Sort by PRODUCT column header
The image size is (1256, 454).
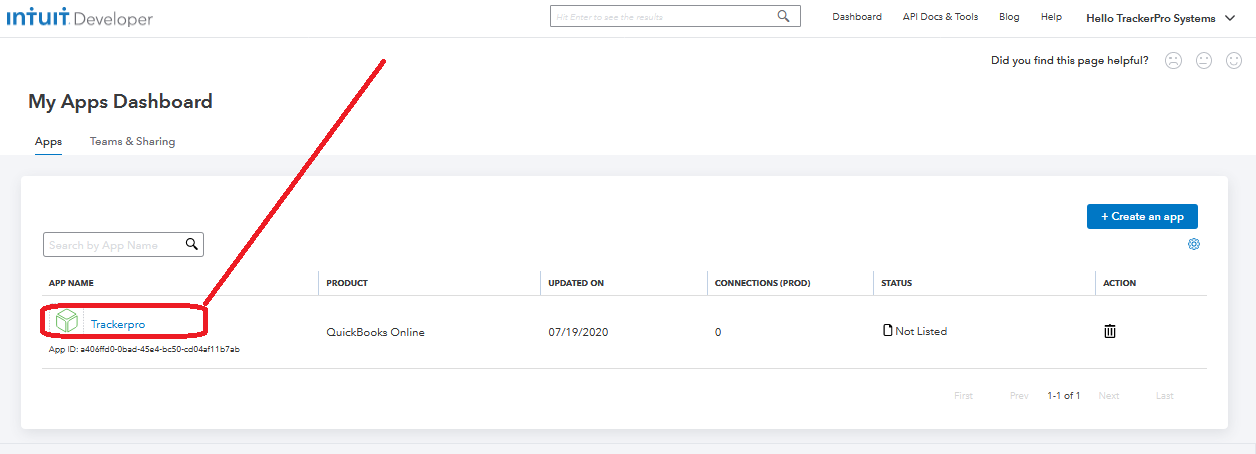tap(347, 283)
